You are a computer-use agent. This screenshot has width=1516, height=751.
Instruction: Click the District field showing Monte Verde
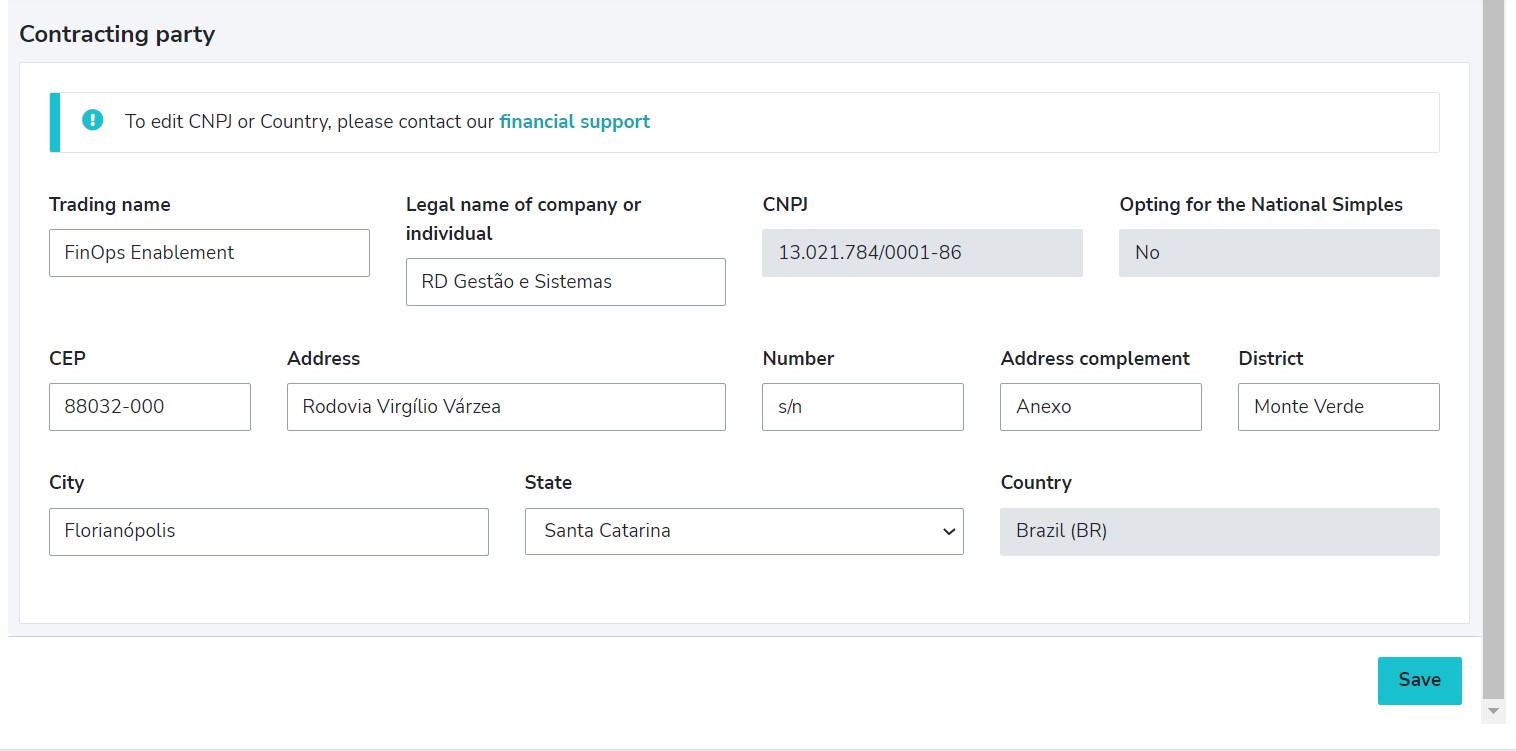pyautogui.click(x=1338, y=406)
